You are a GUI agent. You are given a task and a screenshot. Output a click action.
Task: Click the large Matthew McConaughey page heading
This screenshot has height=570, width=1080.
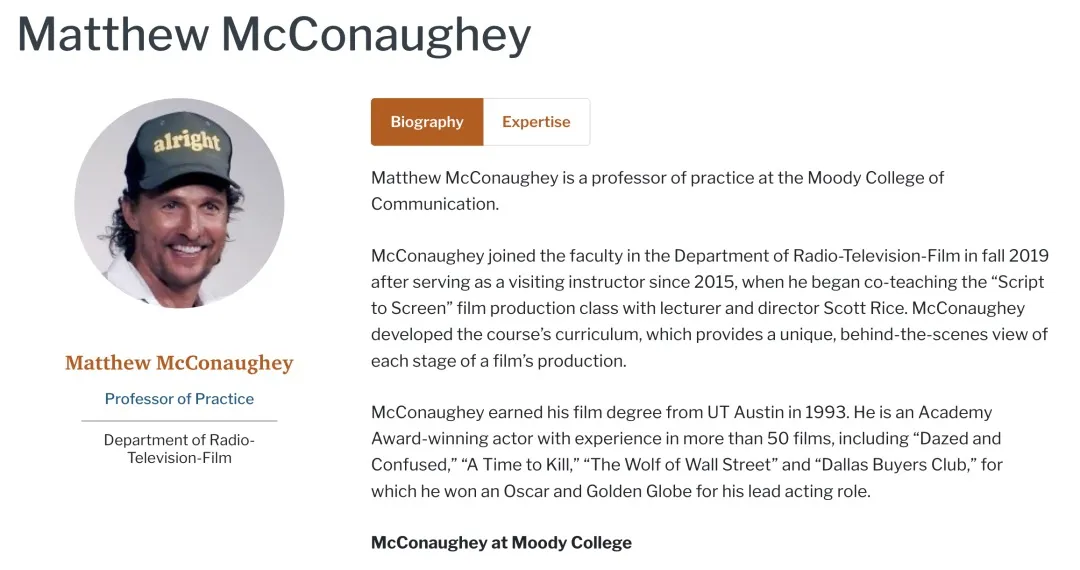(274, 35)
